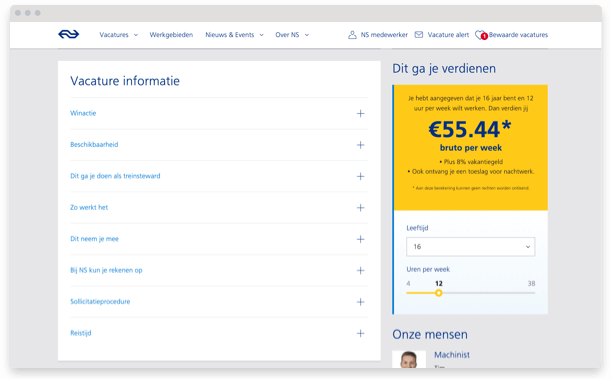Open the Machinist profile link
Image resolution: width=611 pixels, height=379 pixels.
[x=452, y=355]
